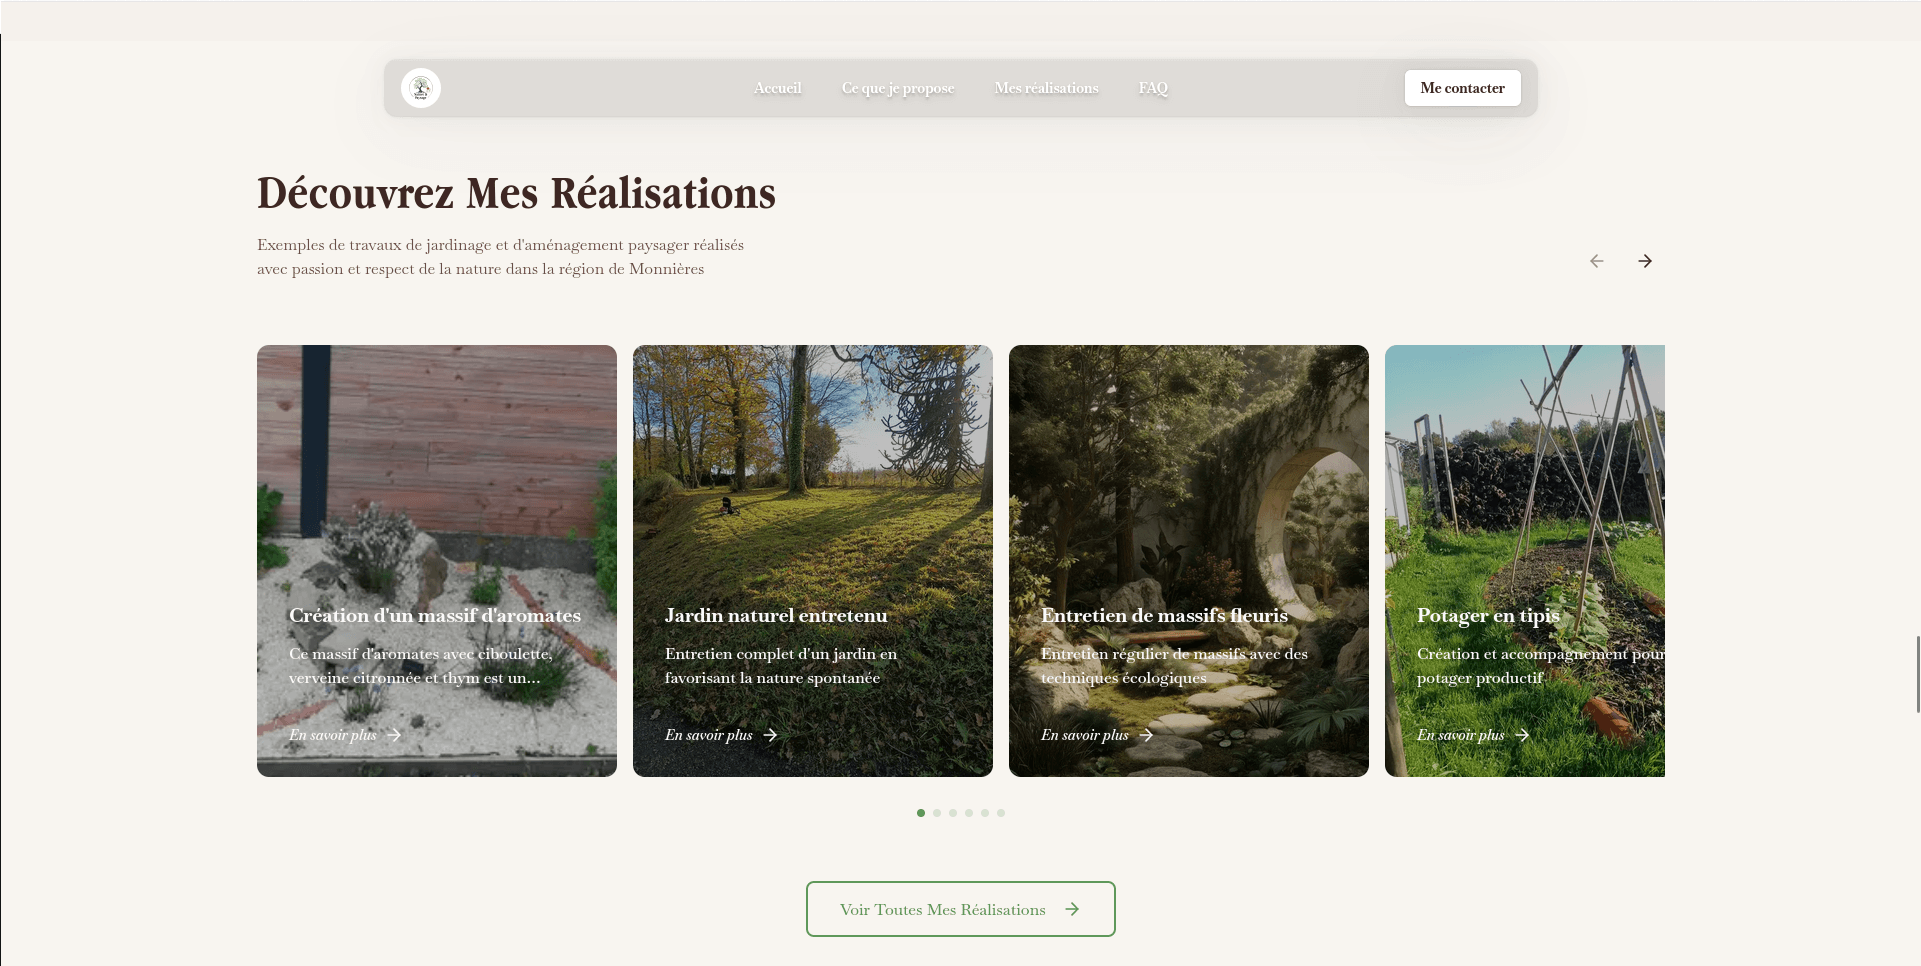
Task: Open the Accueil menu item
Action: click(777, 88)
